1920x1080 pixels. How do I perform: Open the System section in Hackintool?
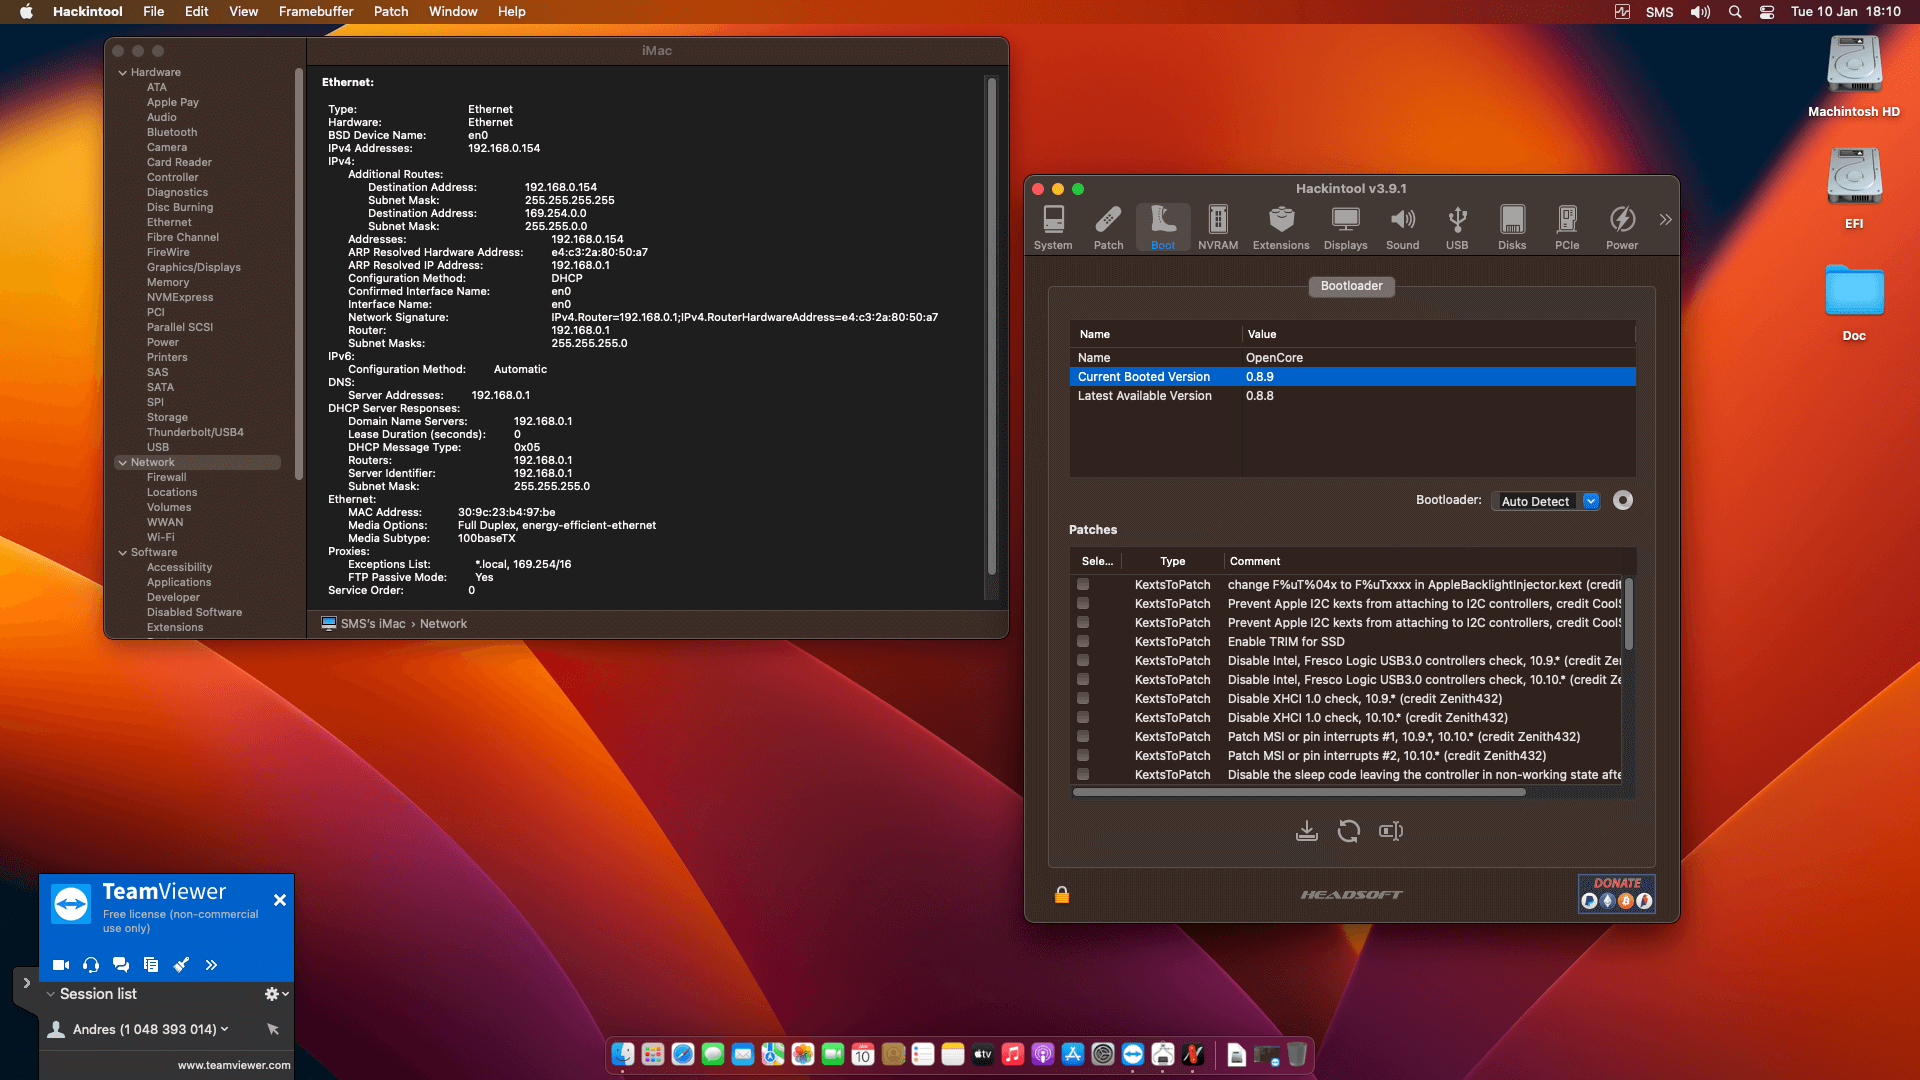point(1052,226)
